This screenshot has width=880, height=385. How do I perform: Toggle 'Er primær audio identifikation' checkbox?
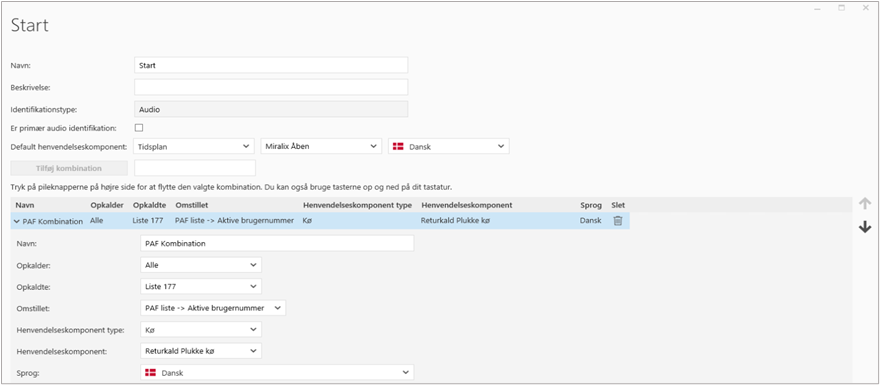click(139, 127)
